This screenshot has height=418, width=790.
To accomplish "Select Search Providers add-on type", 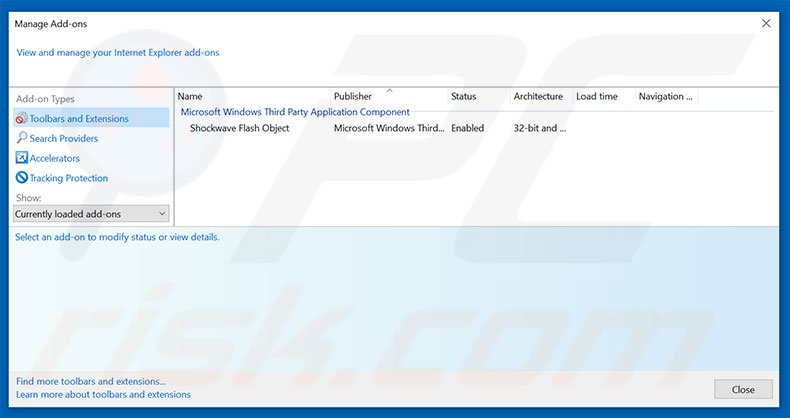I will [63, 138].
